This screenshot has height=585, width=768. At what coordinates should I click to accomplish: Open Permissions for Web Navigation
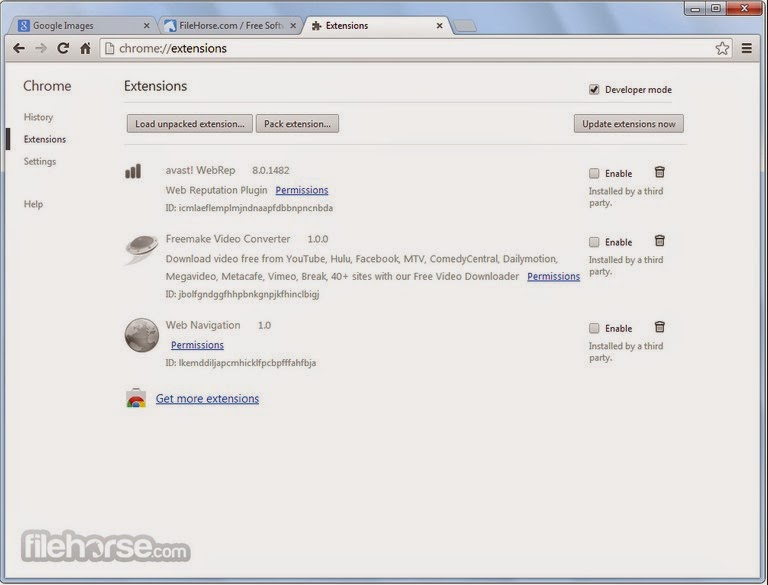pos(197,345)
